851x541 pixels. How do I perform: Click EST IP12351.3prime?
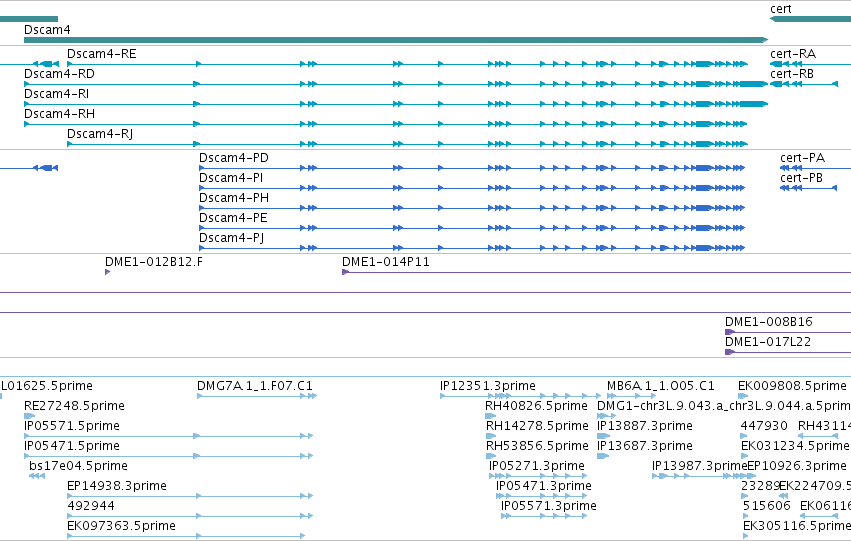tap(488, 386)
